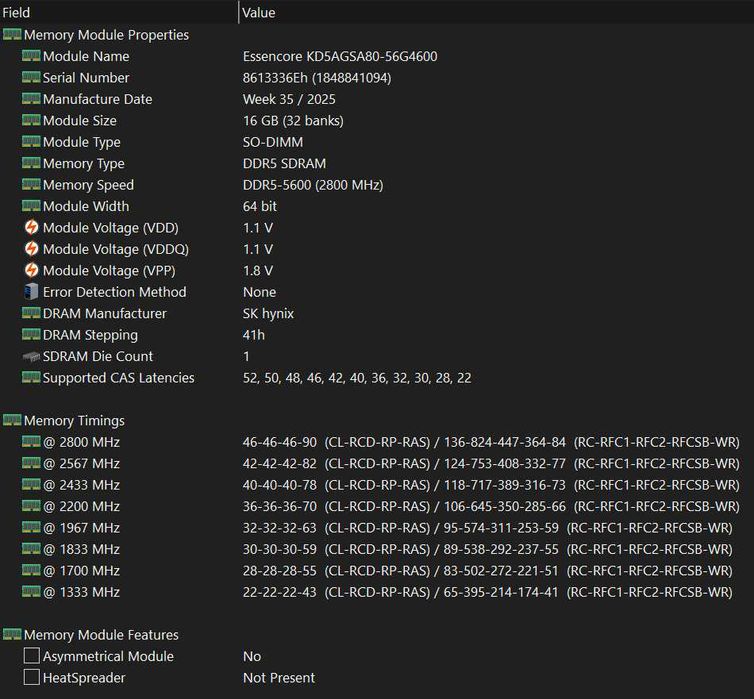Click the memory icon beside Module Name

pyautogui.click(x=31, y=56)
